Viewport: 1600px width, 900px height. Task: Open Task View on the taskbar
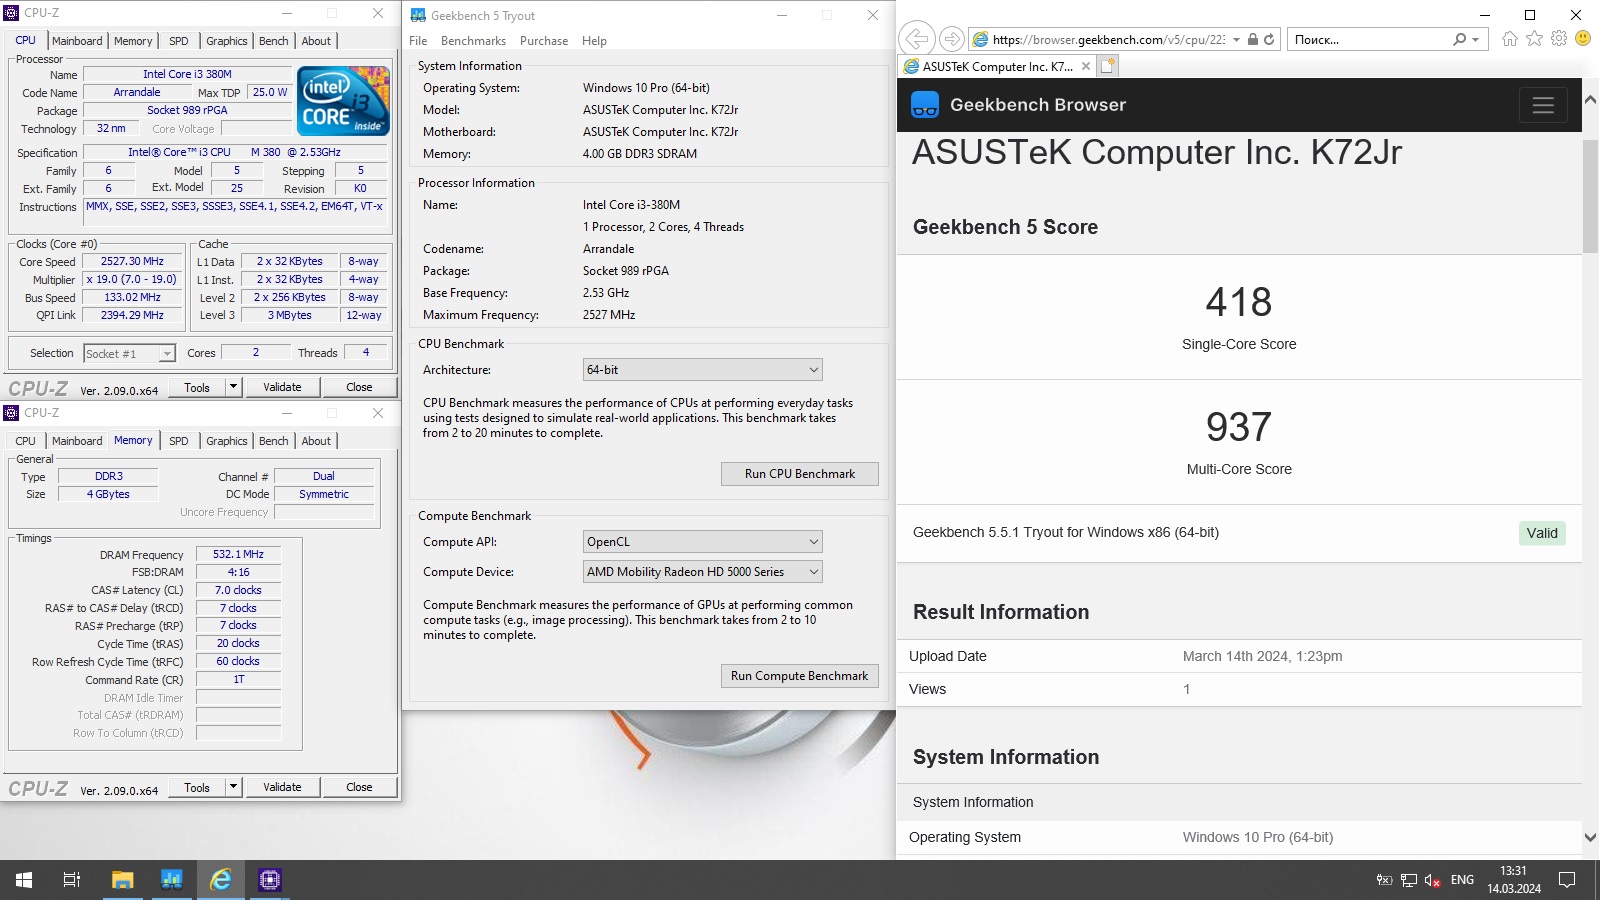click(x=72, y=880)
